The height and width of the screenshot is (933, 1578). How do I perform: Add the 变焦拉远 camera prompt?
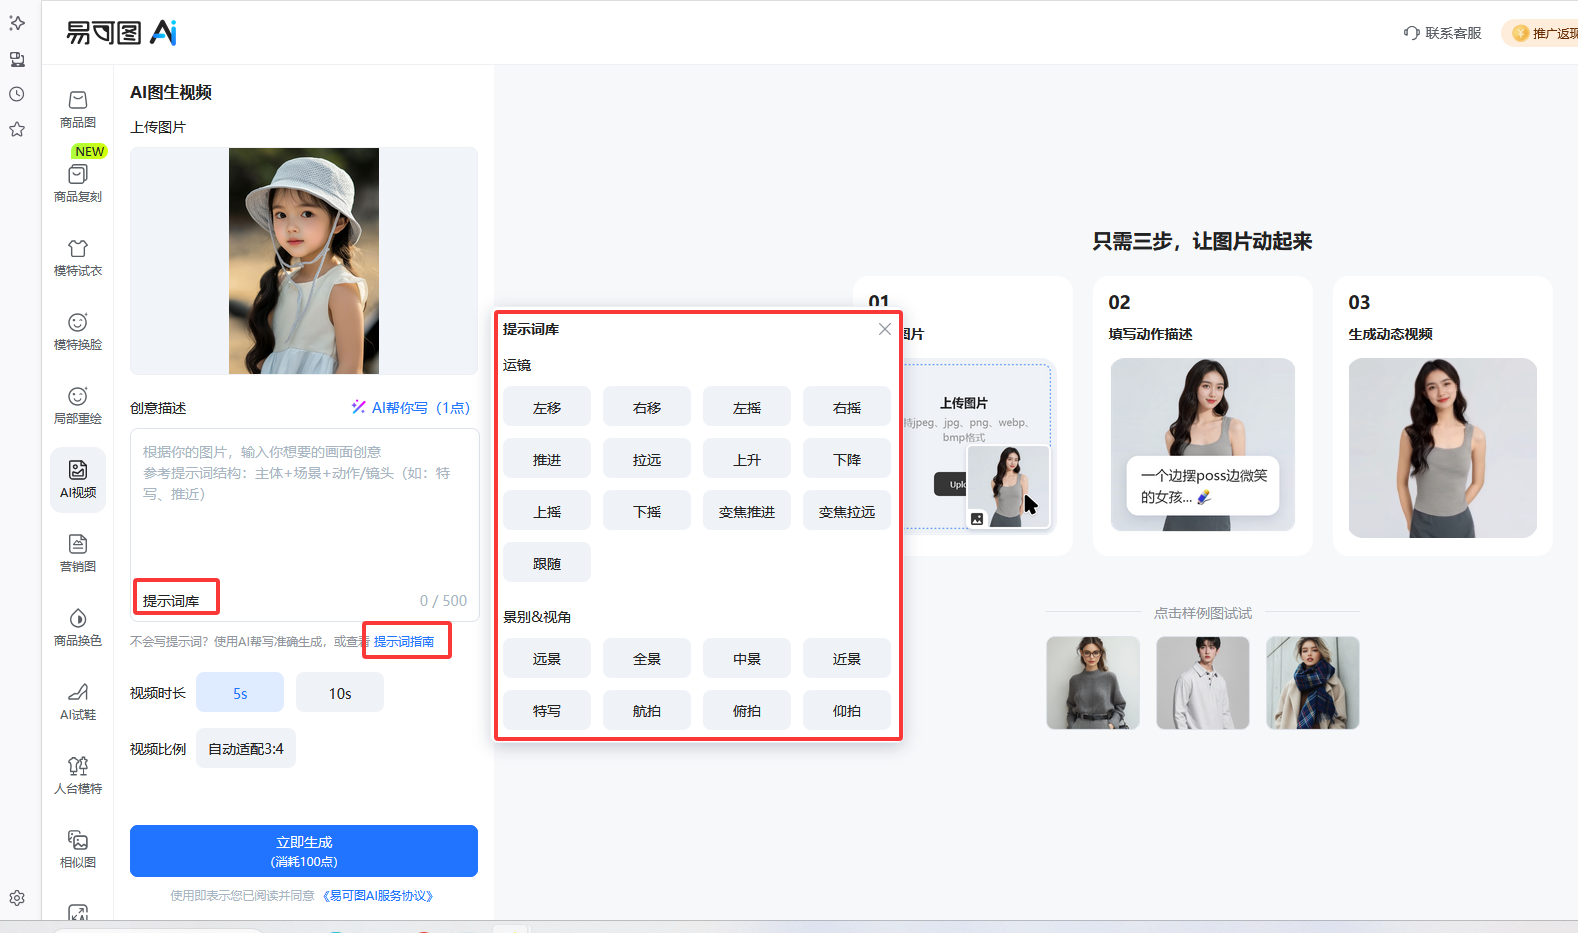847,511
